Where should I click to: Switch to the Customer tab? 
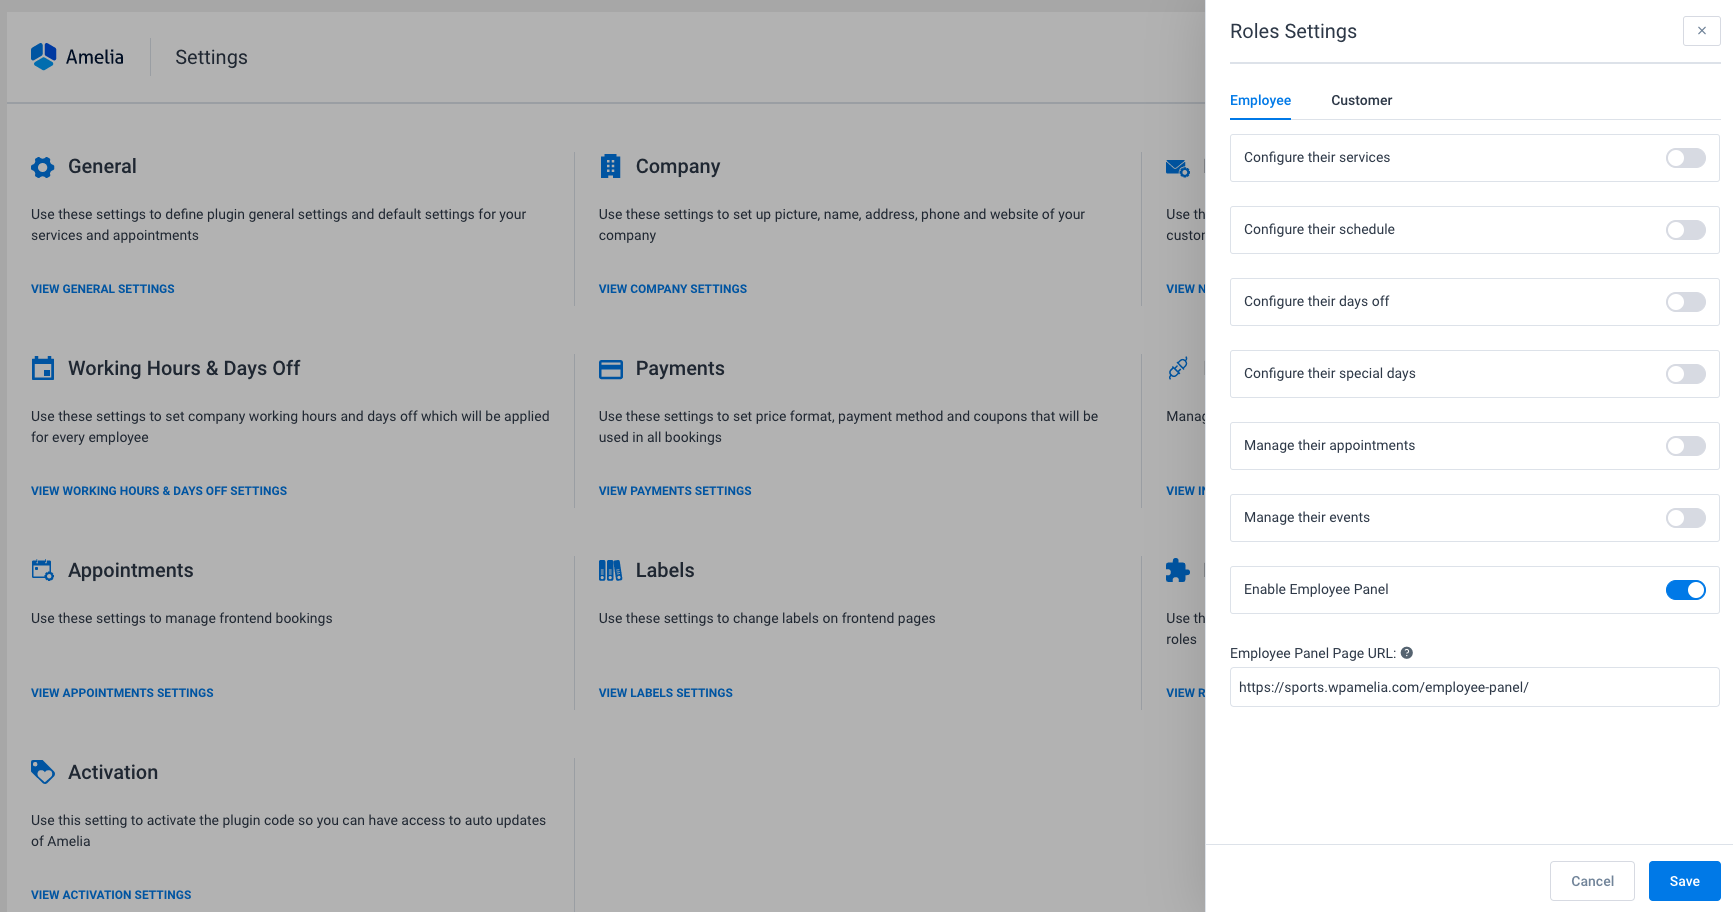1361,100
